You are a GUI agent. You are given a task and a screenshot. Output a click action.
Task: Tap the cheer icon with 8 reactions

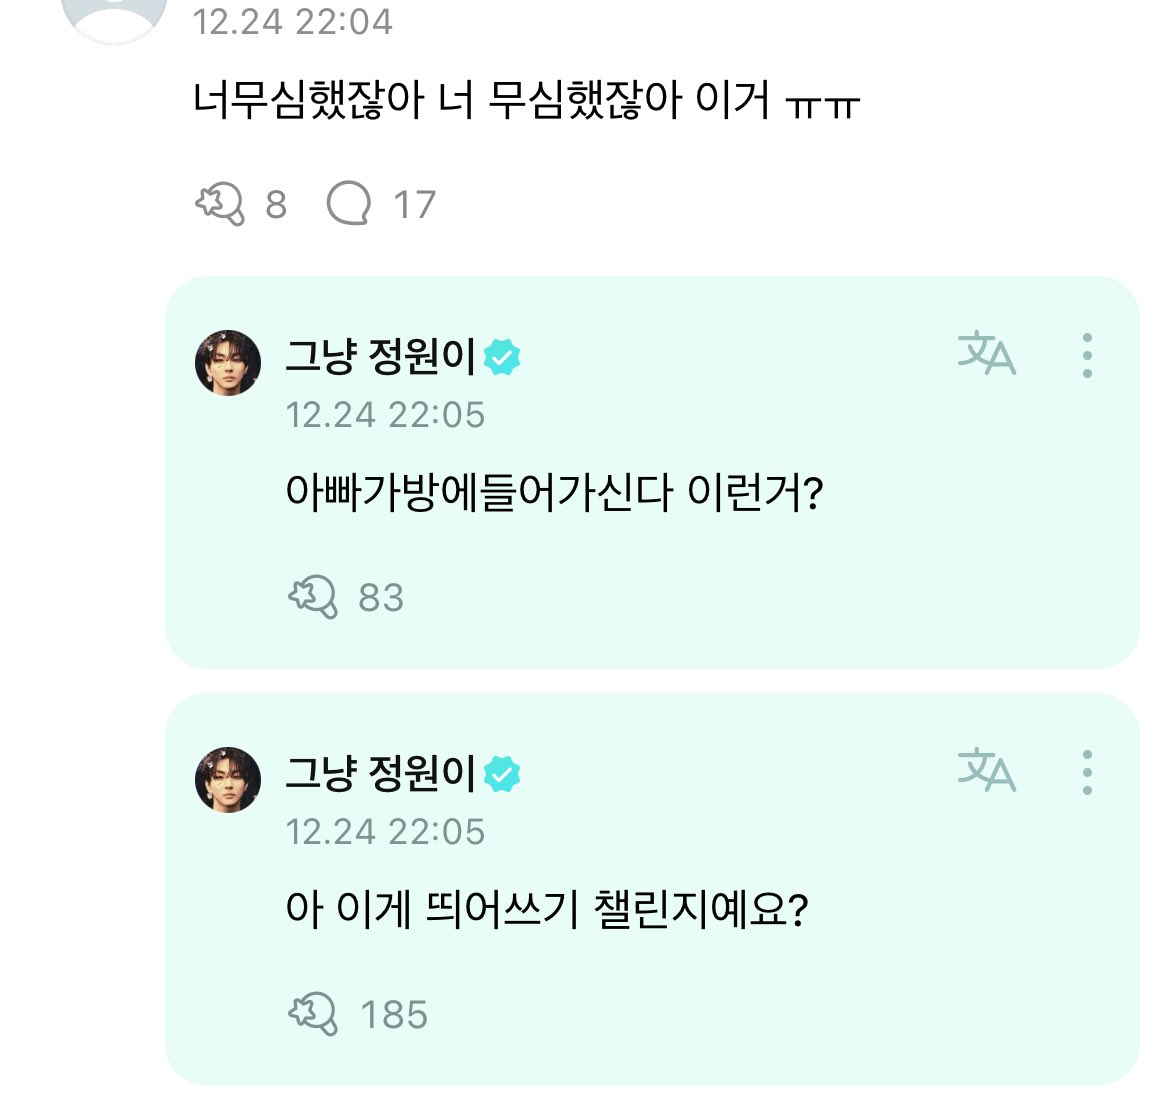pyautogui.click(x=220, y=204)
